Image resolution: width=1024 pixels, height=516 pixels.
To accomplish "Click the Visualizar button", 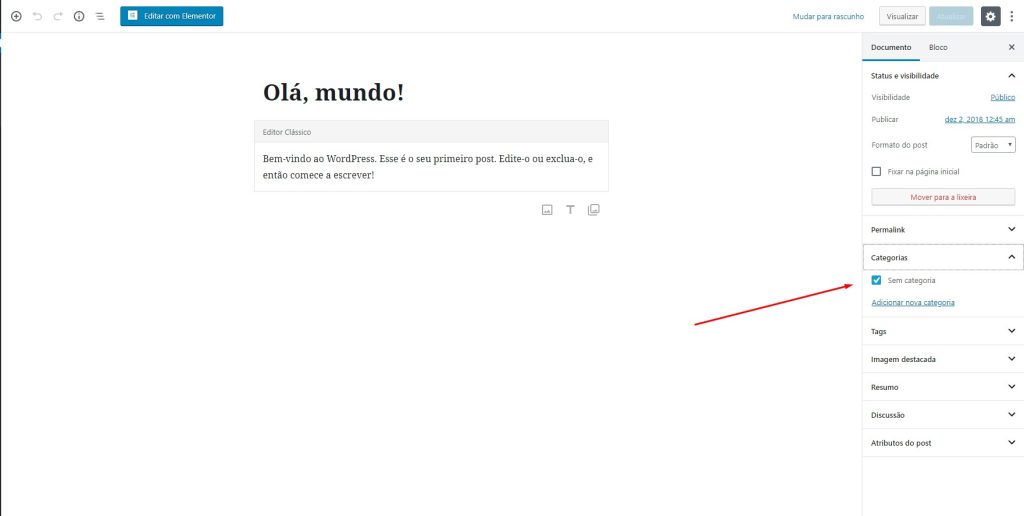I will 902,16.
